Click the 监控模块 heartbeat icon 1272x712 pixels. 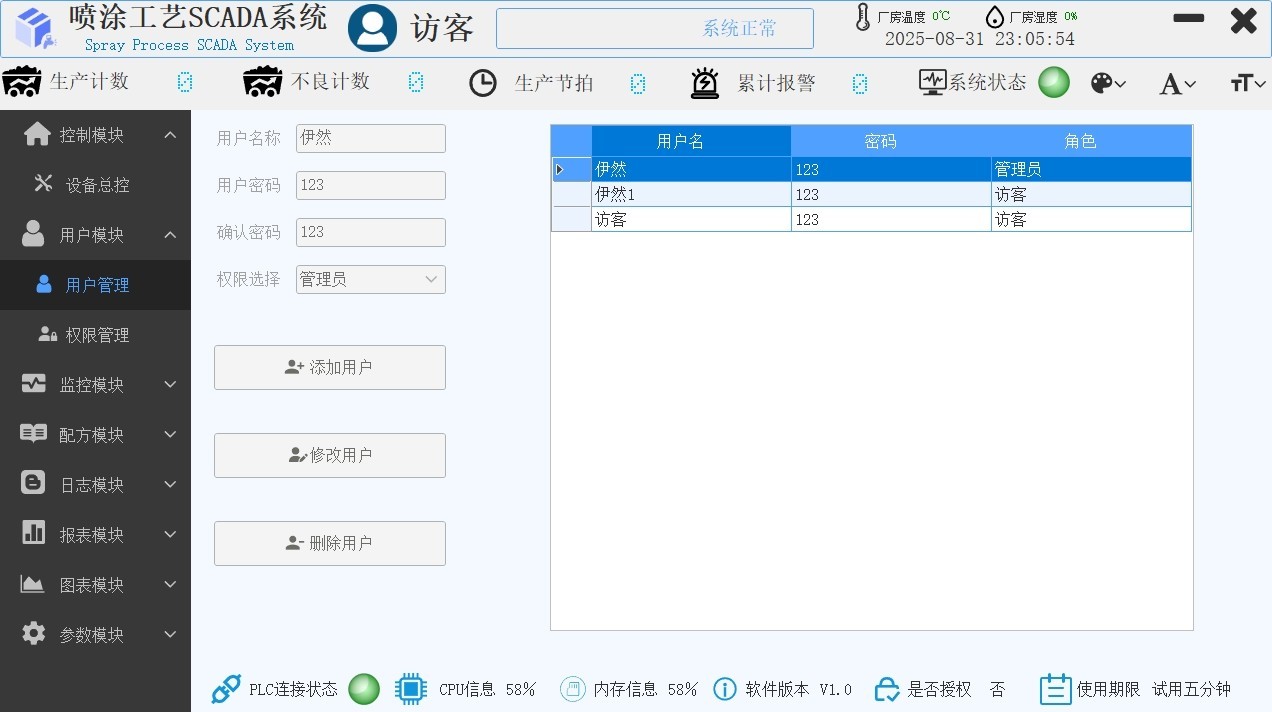(x=34, y=383)
